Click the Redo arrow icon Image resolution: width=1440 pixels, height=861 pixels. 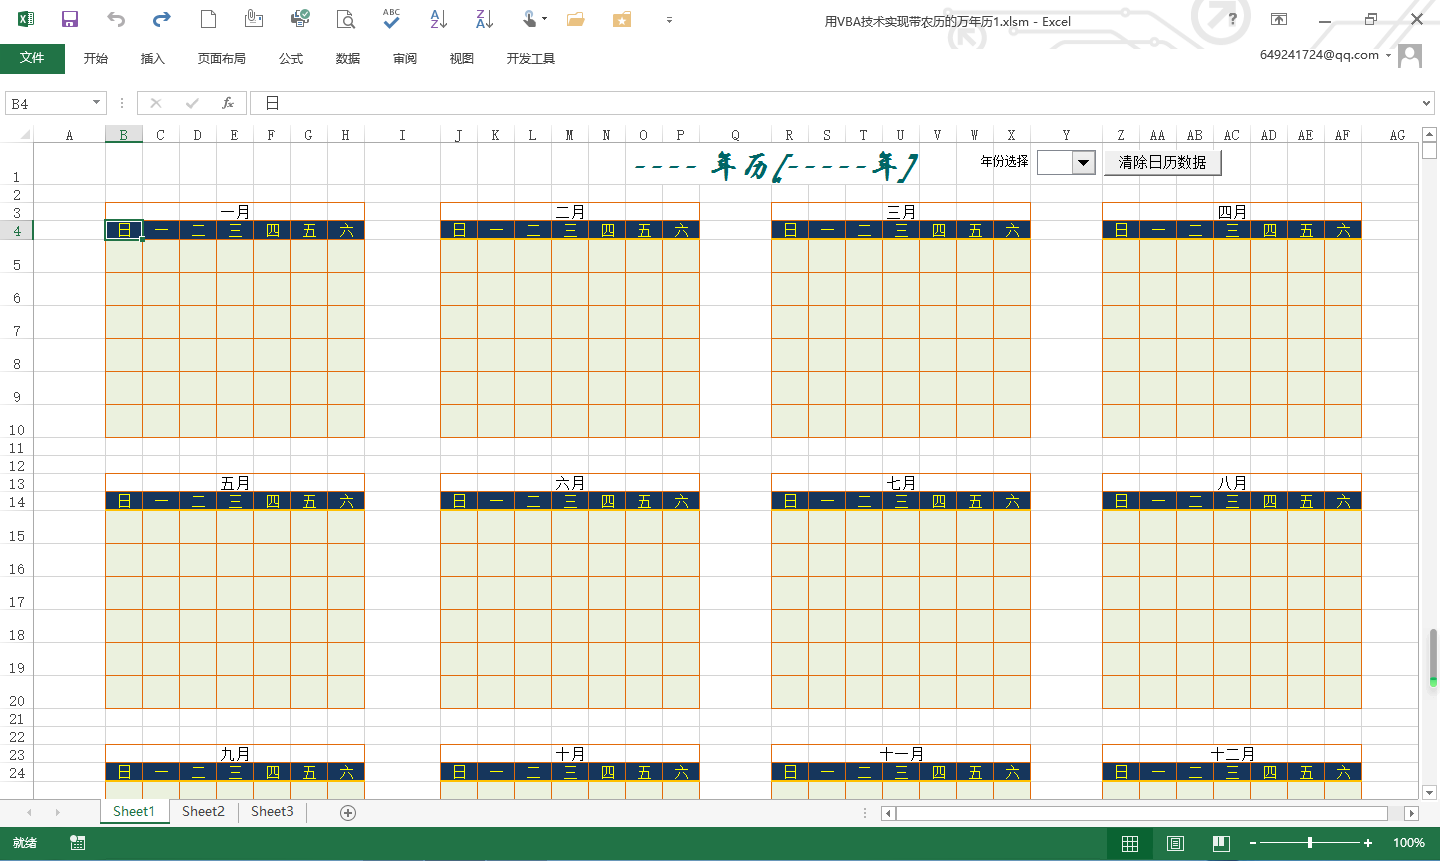tap(161, 20)
